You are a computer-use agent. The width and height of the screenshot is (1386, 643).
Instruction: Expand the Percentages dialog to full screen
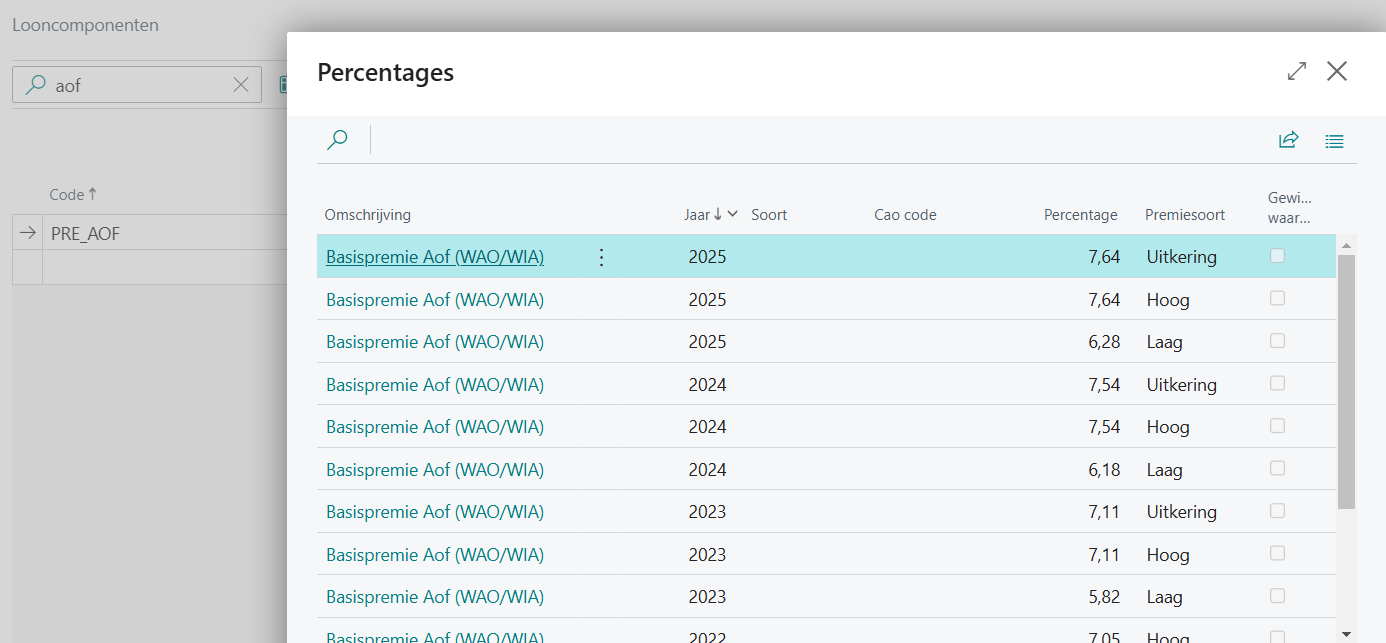[1296, 71]
